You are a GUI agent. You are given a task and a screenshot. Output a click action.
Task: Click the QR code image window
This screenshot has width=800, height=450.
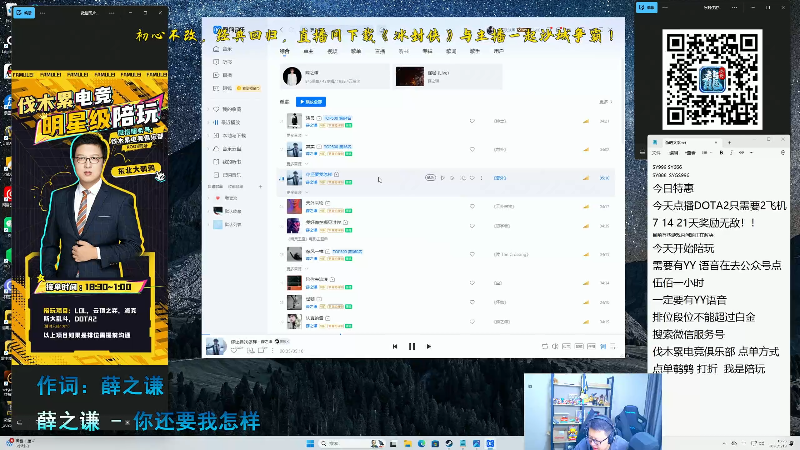coord(712,79)
